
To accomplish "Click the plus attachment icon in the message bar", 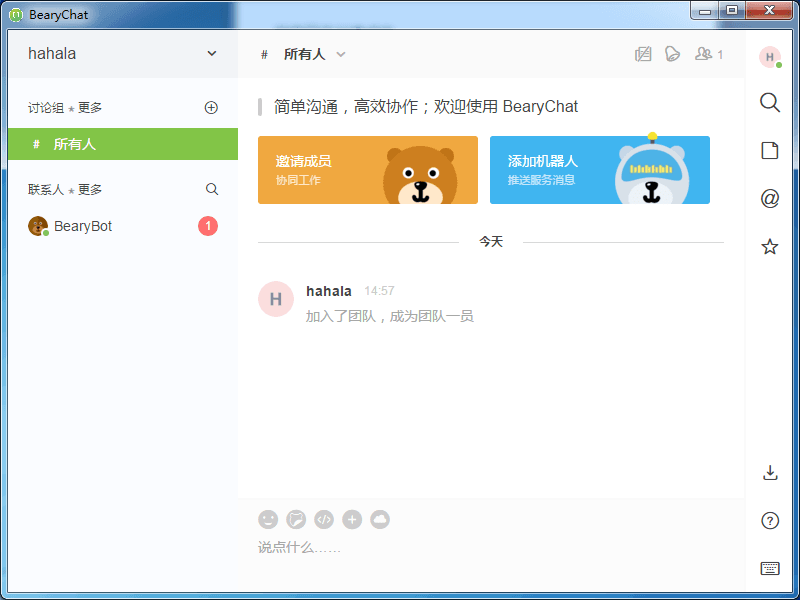I will pyautogui.click(x=352, y=519).
